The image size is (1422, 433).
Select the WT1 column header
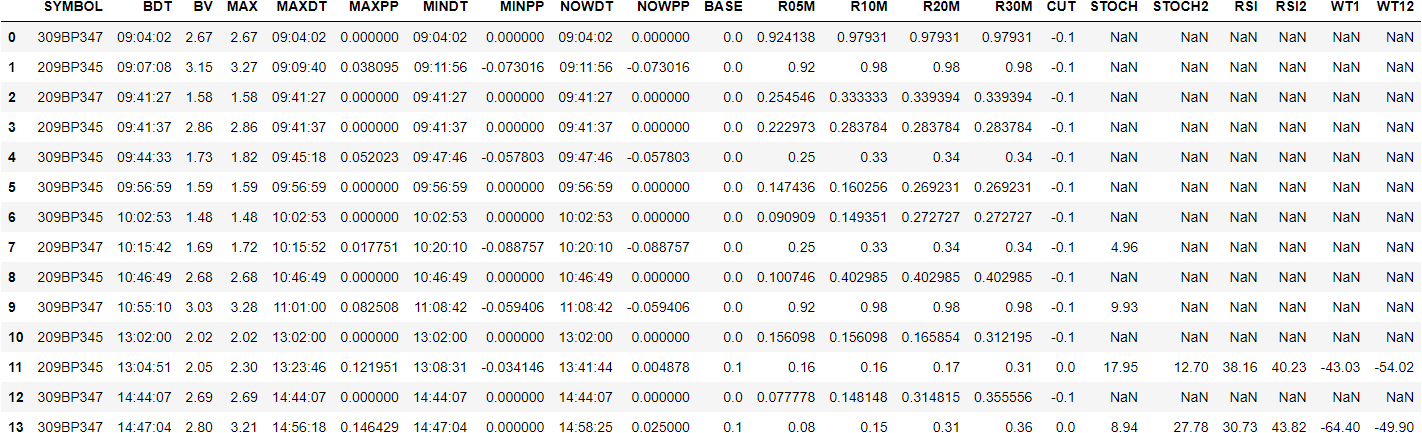pyautogui.click(x=1346, y=7)
